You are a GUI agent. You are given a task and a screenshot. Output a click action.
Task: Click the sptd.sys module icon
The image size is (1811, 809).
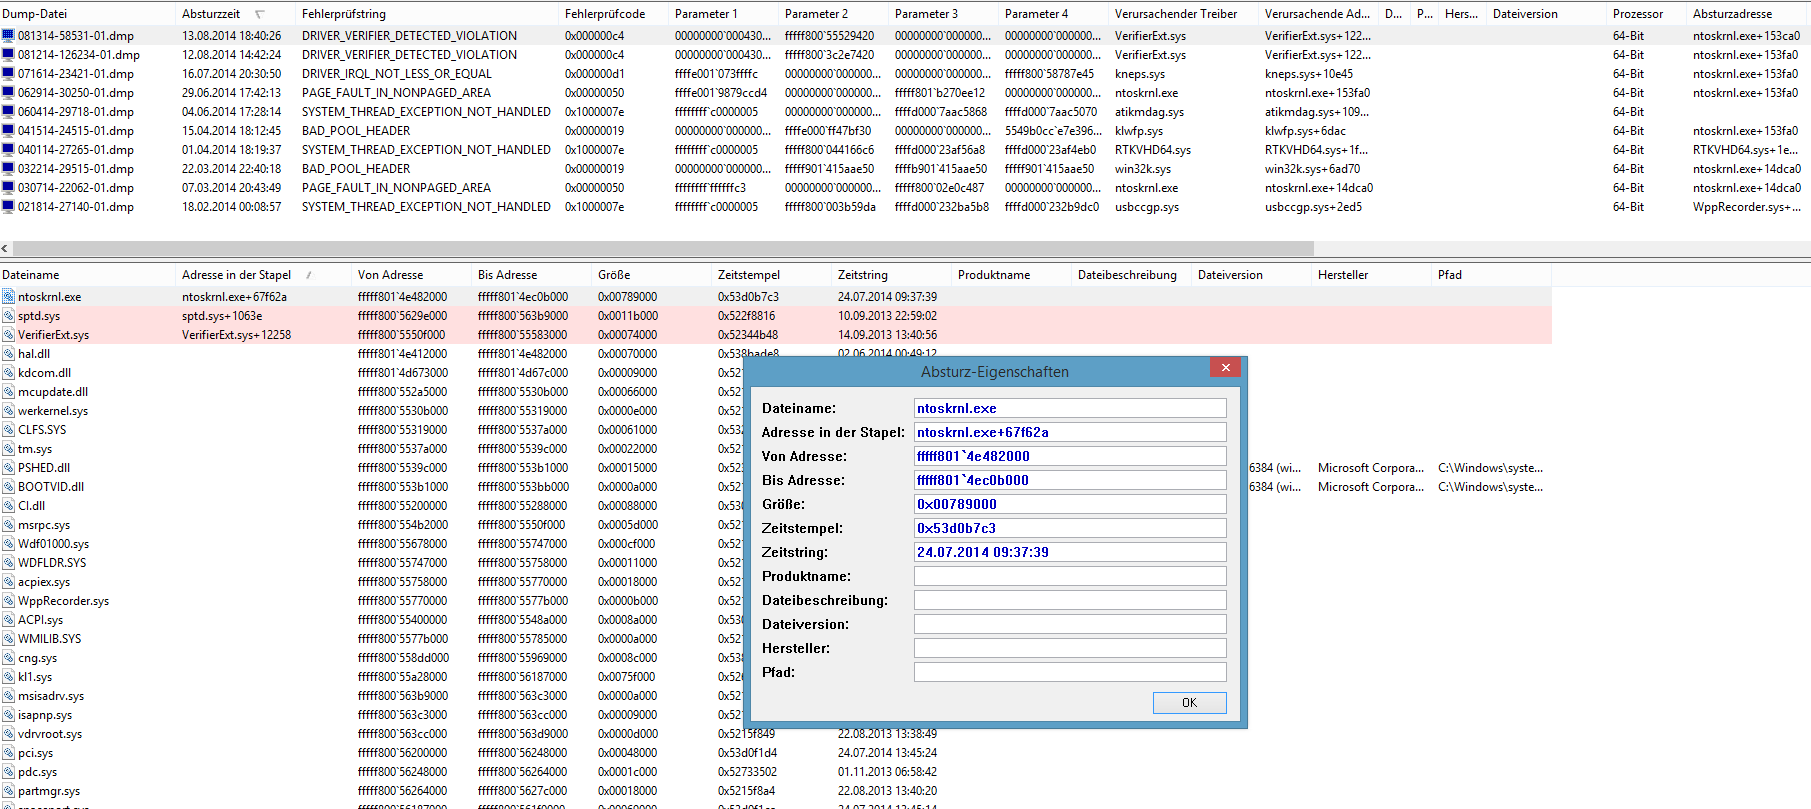(8, 315)
